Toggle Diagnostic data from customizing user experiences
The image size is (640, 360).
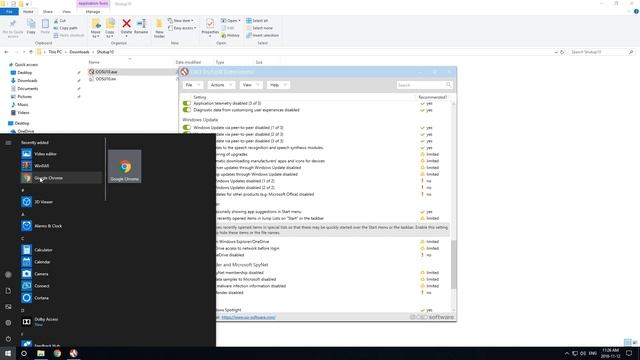tap(187, 110)
